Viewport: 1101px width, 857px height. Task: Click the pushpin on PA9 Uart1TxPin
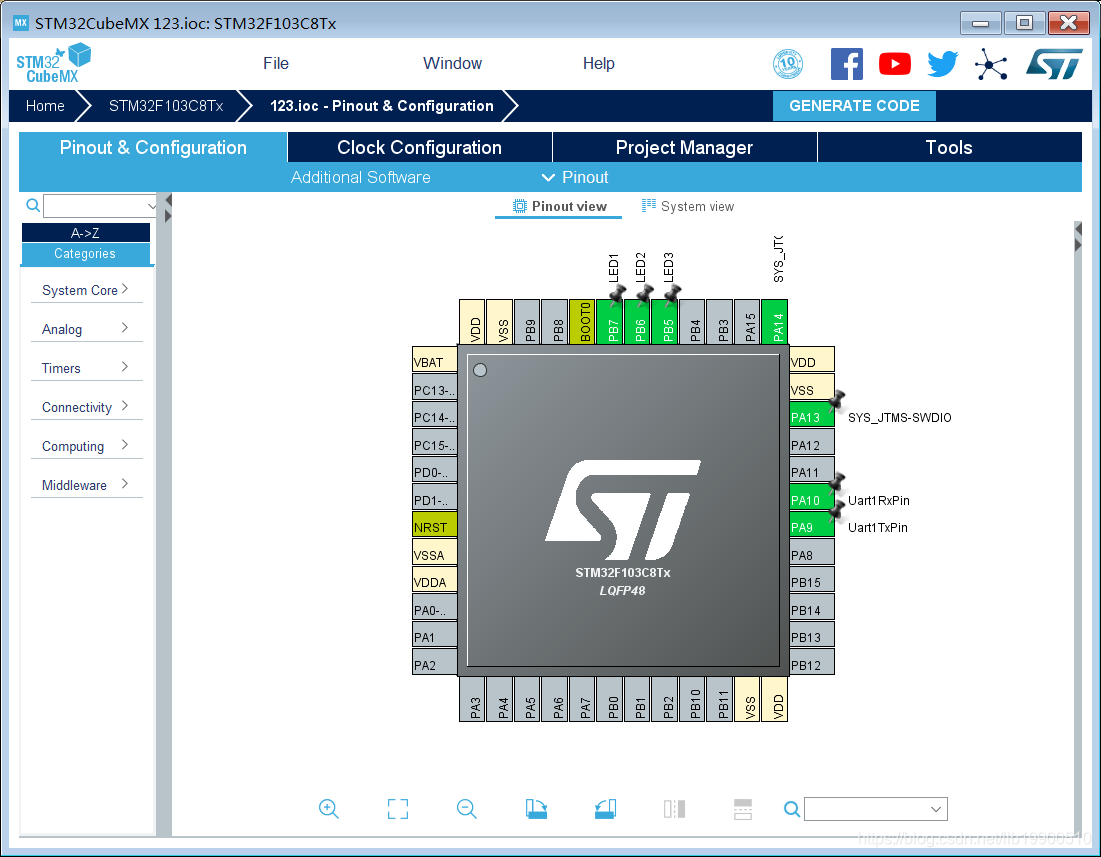pos(836,510)
